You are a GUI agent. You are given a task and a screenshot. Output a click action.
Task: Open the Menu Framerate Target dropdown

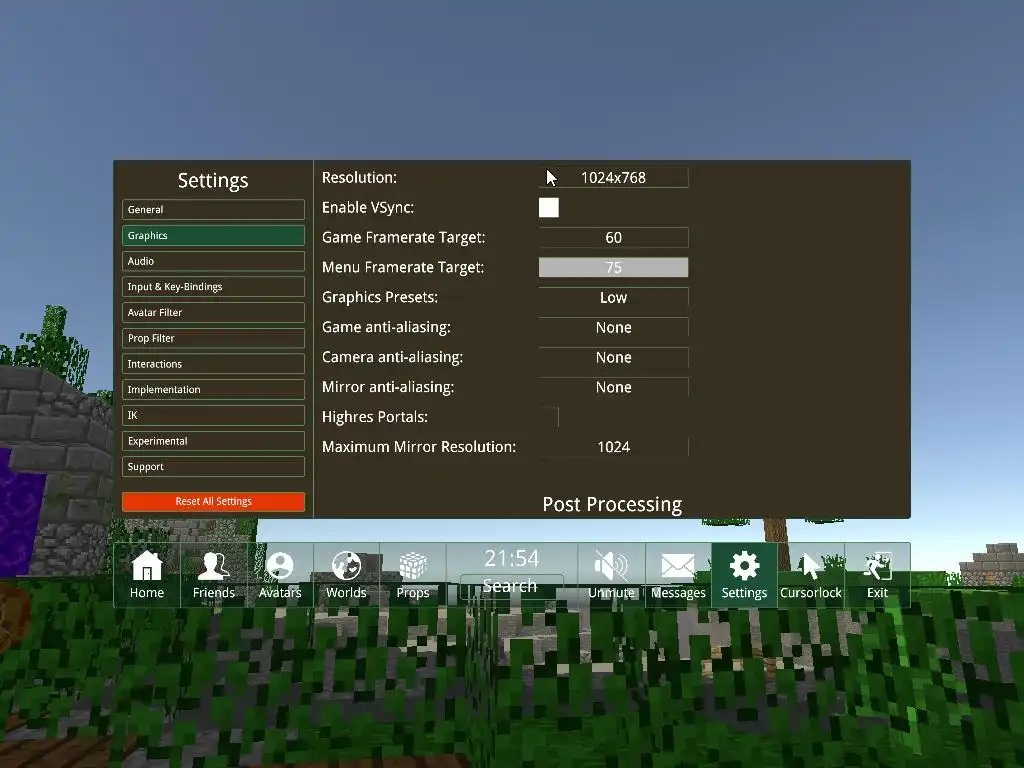click(x=613, y=267)
